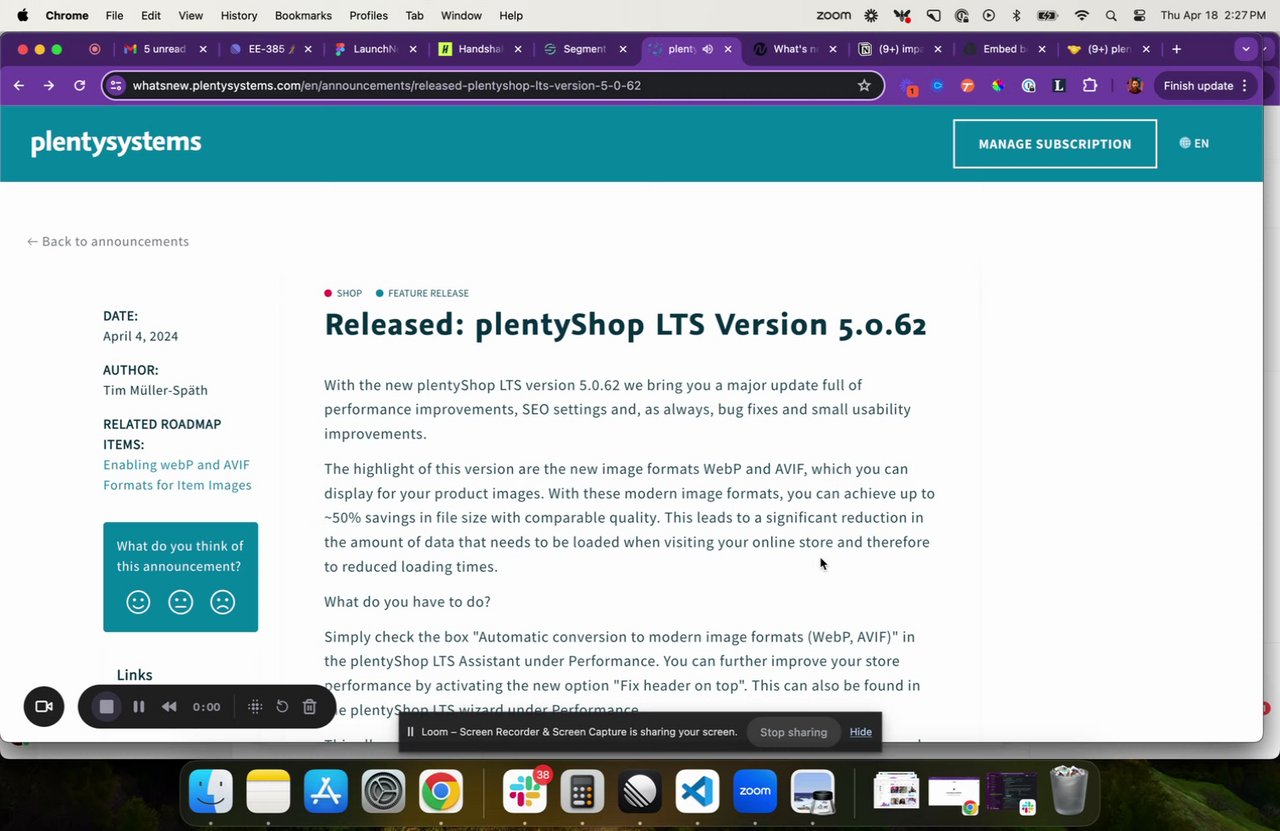Click the site info icon in address bar

coord(116,86)
